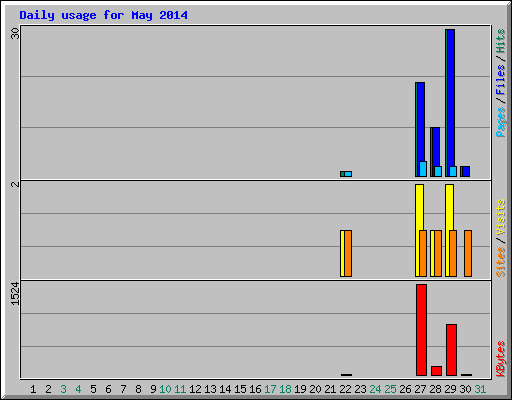
Task: Click day 7 on the x-axis
Action: pyautogui.click(x=123, y=389)
